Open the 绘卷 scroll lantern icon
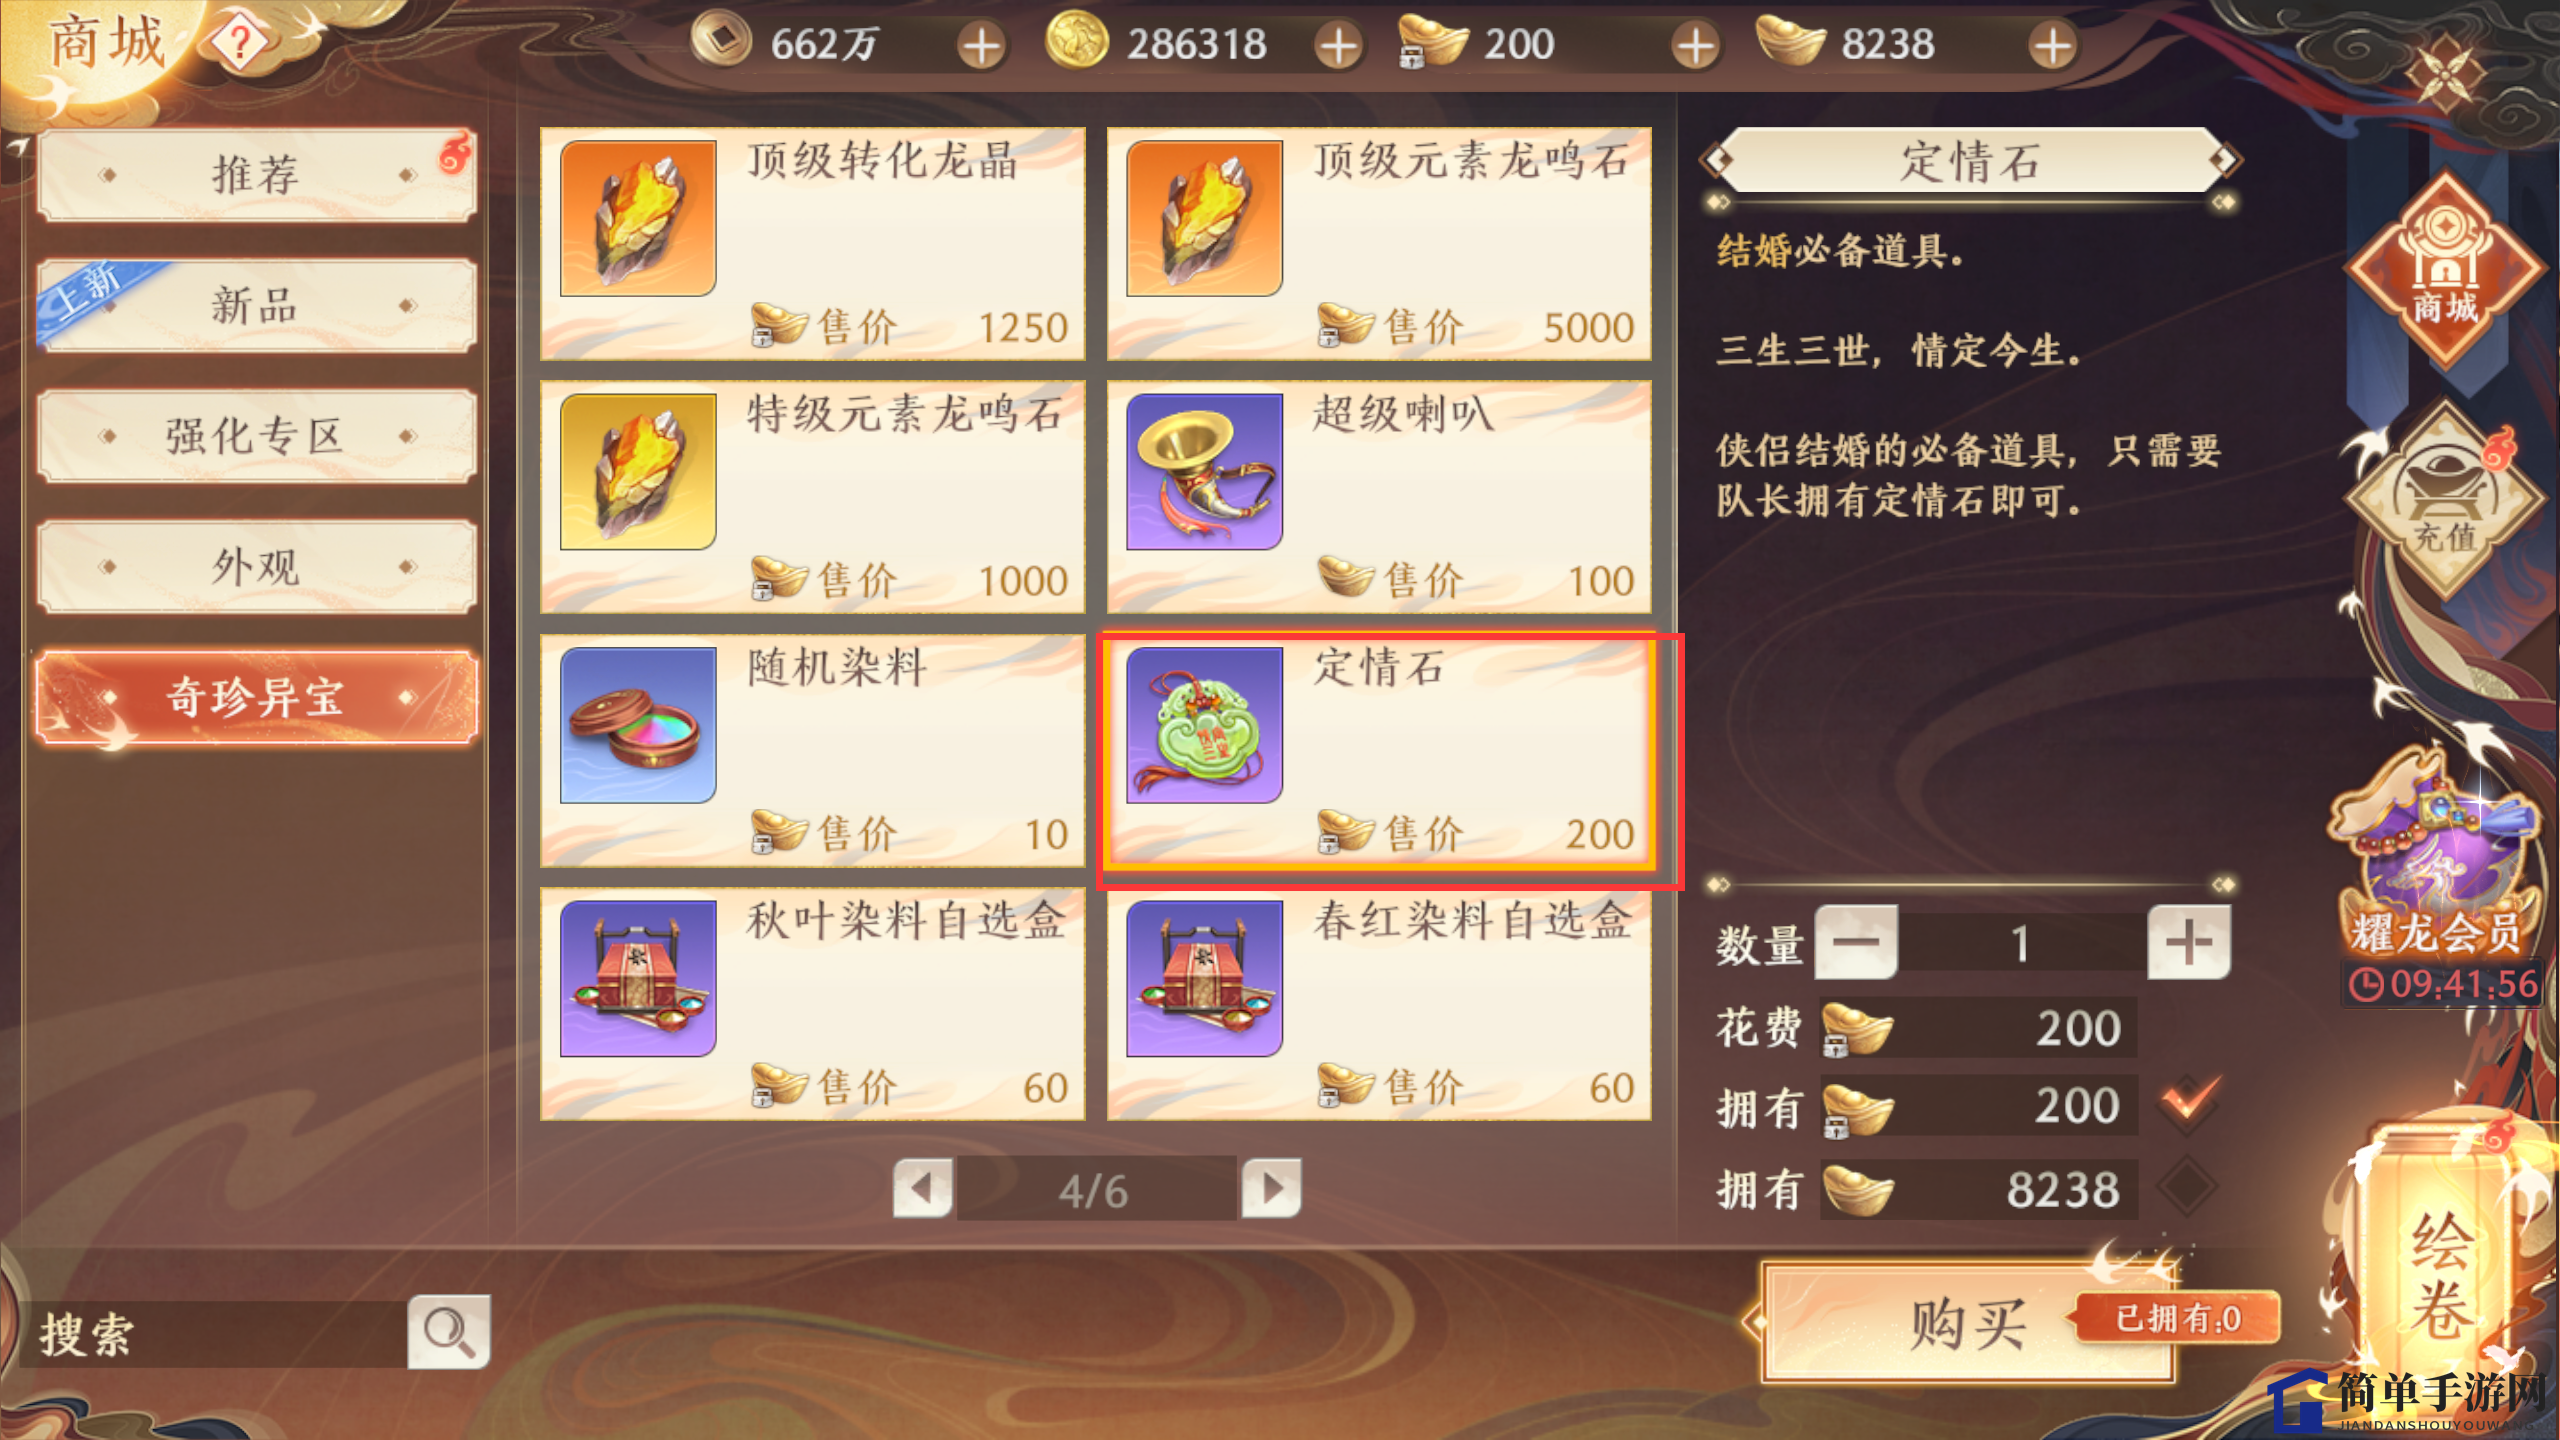The width and height of the screenshot is (2560, 1440). coord(2440,1258)
